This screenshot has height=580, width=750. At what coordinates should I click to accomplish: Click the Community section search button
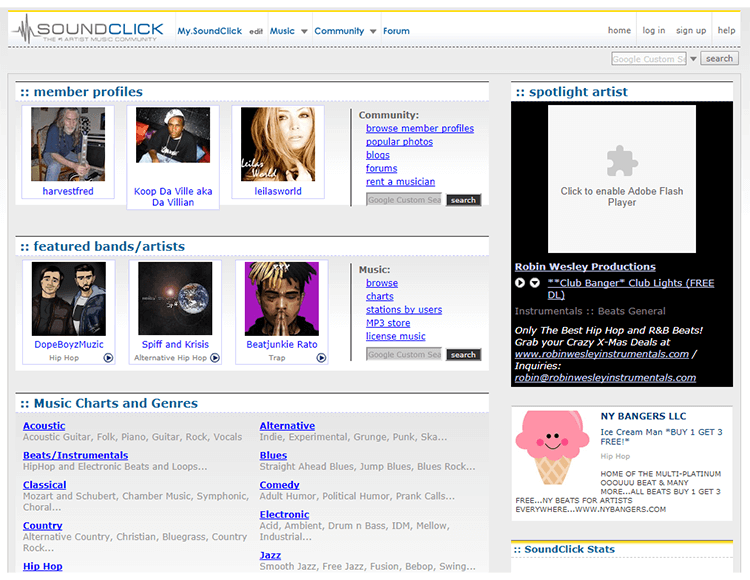pos(463,200)
